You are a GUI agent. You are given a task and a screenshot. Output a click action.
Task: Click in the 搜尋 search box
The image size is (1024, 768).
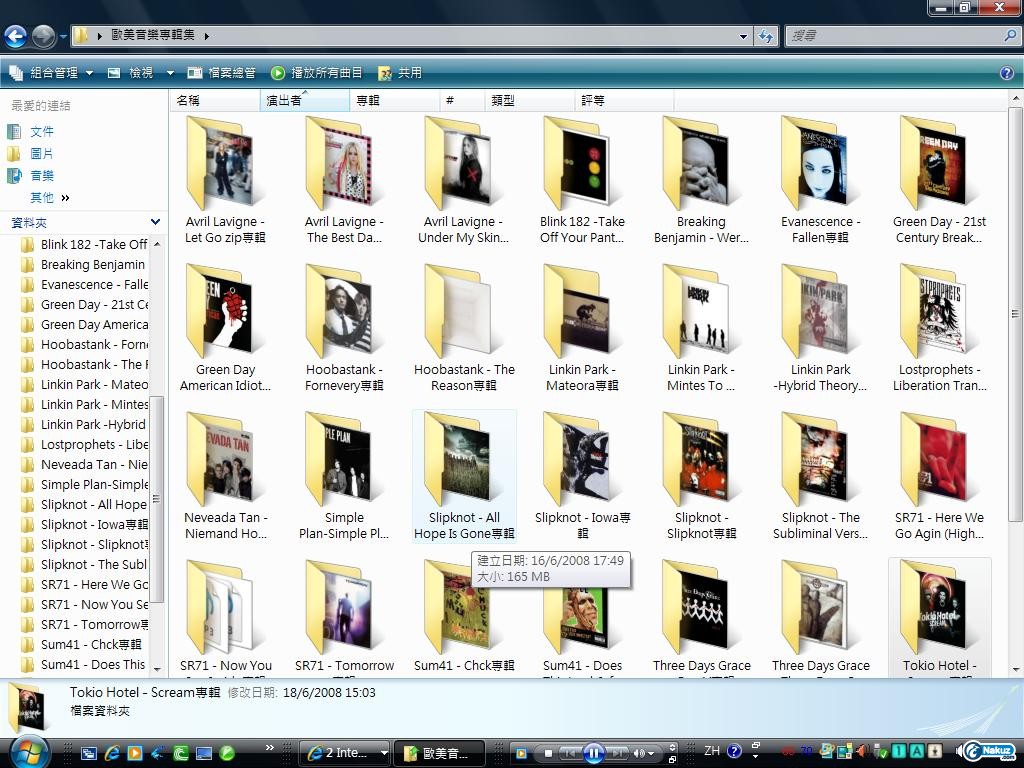(x=895, y=36)
